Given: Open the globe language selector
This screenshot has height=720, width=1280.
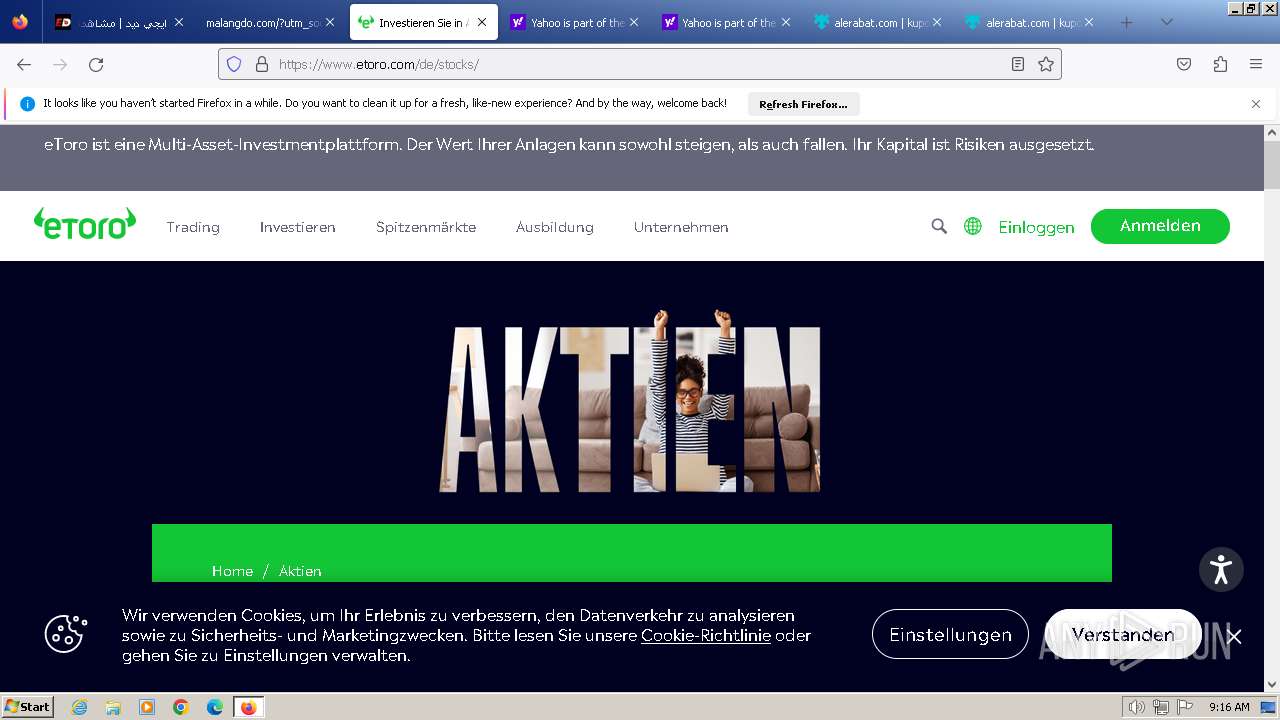Looking at the screenshot, I should coord(972,226).
